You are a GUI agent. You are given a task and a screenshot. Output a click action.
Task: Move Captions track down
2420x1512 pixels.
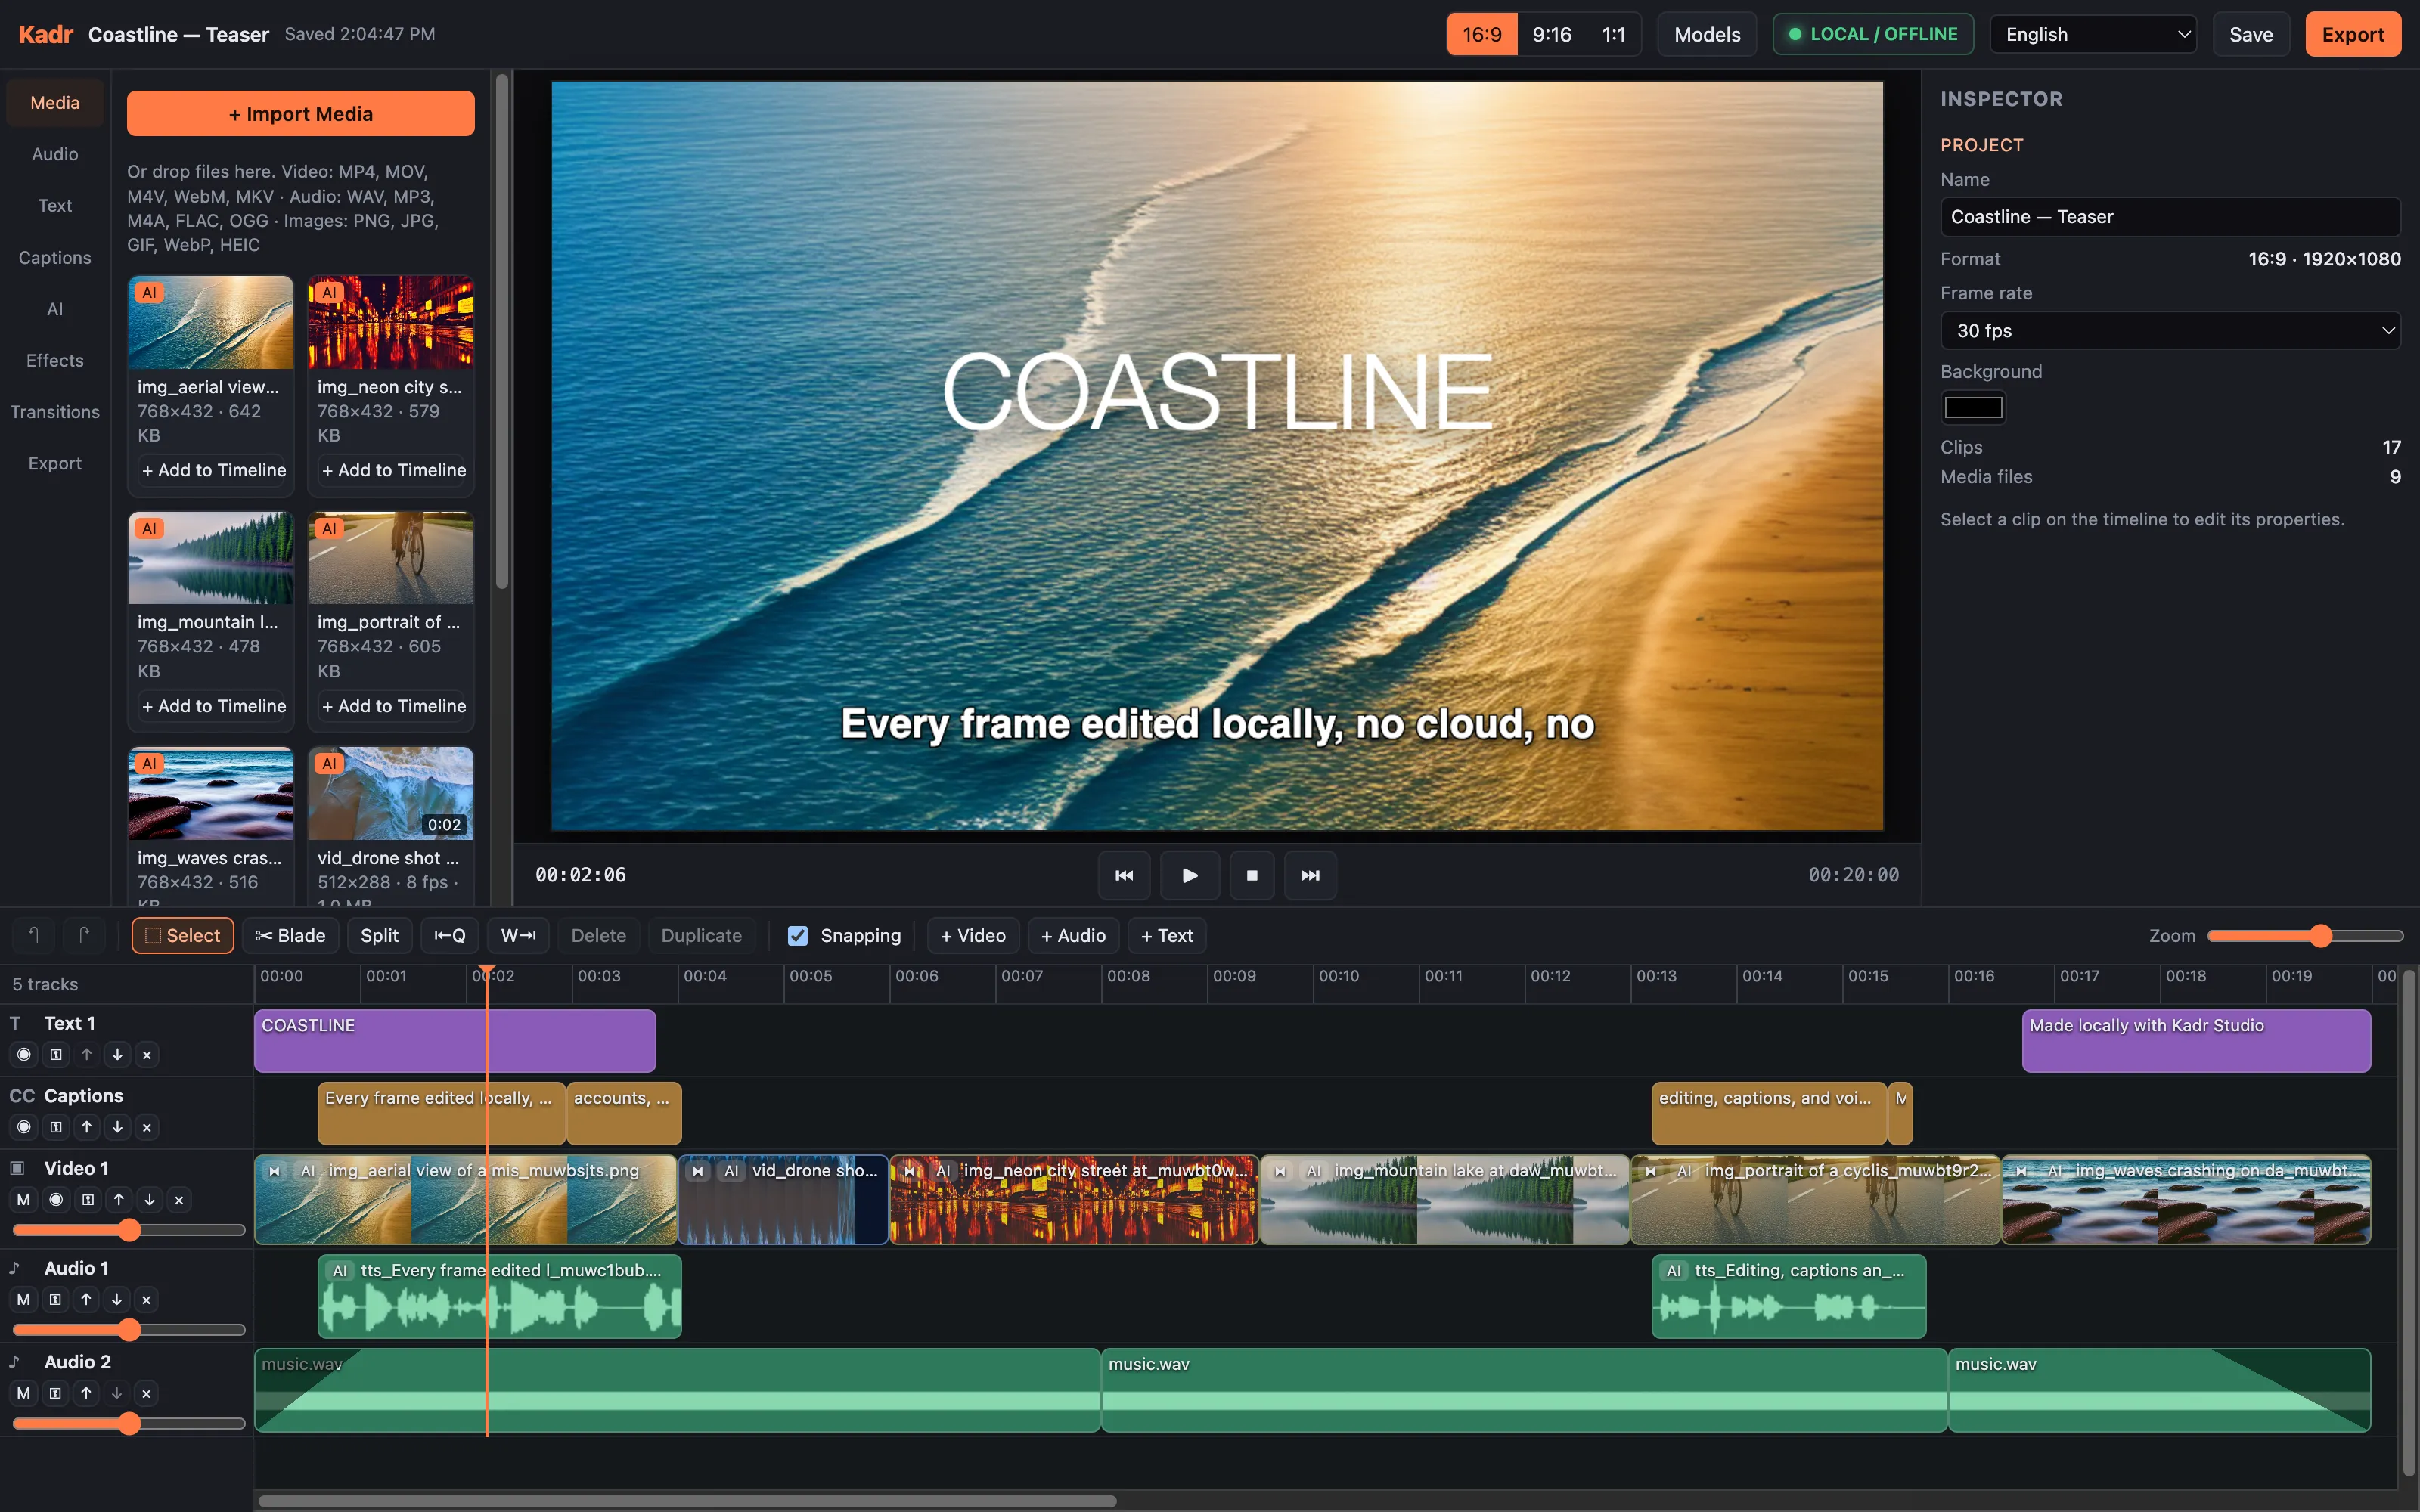[117, 1127]
